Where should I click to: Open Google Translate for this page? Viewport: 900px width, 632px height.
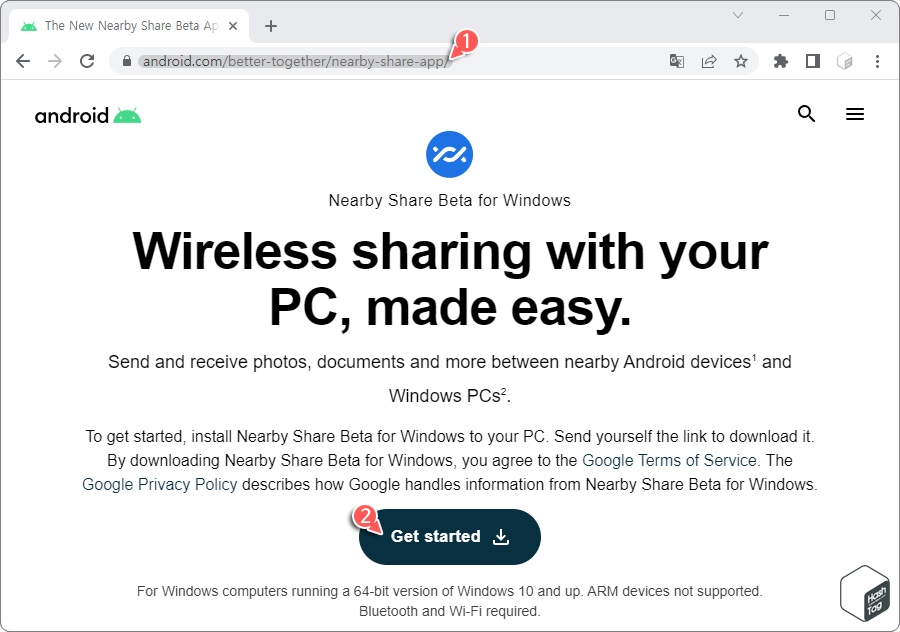pyautogui.click(x=676, y=61)
